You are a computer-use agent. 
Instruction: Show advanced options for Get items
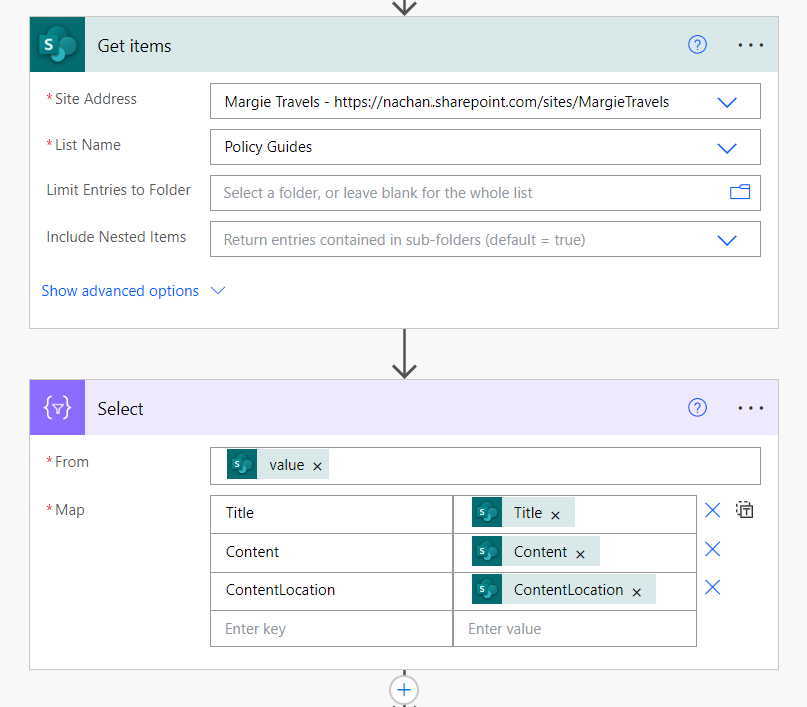(x=133, y=291)
